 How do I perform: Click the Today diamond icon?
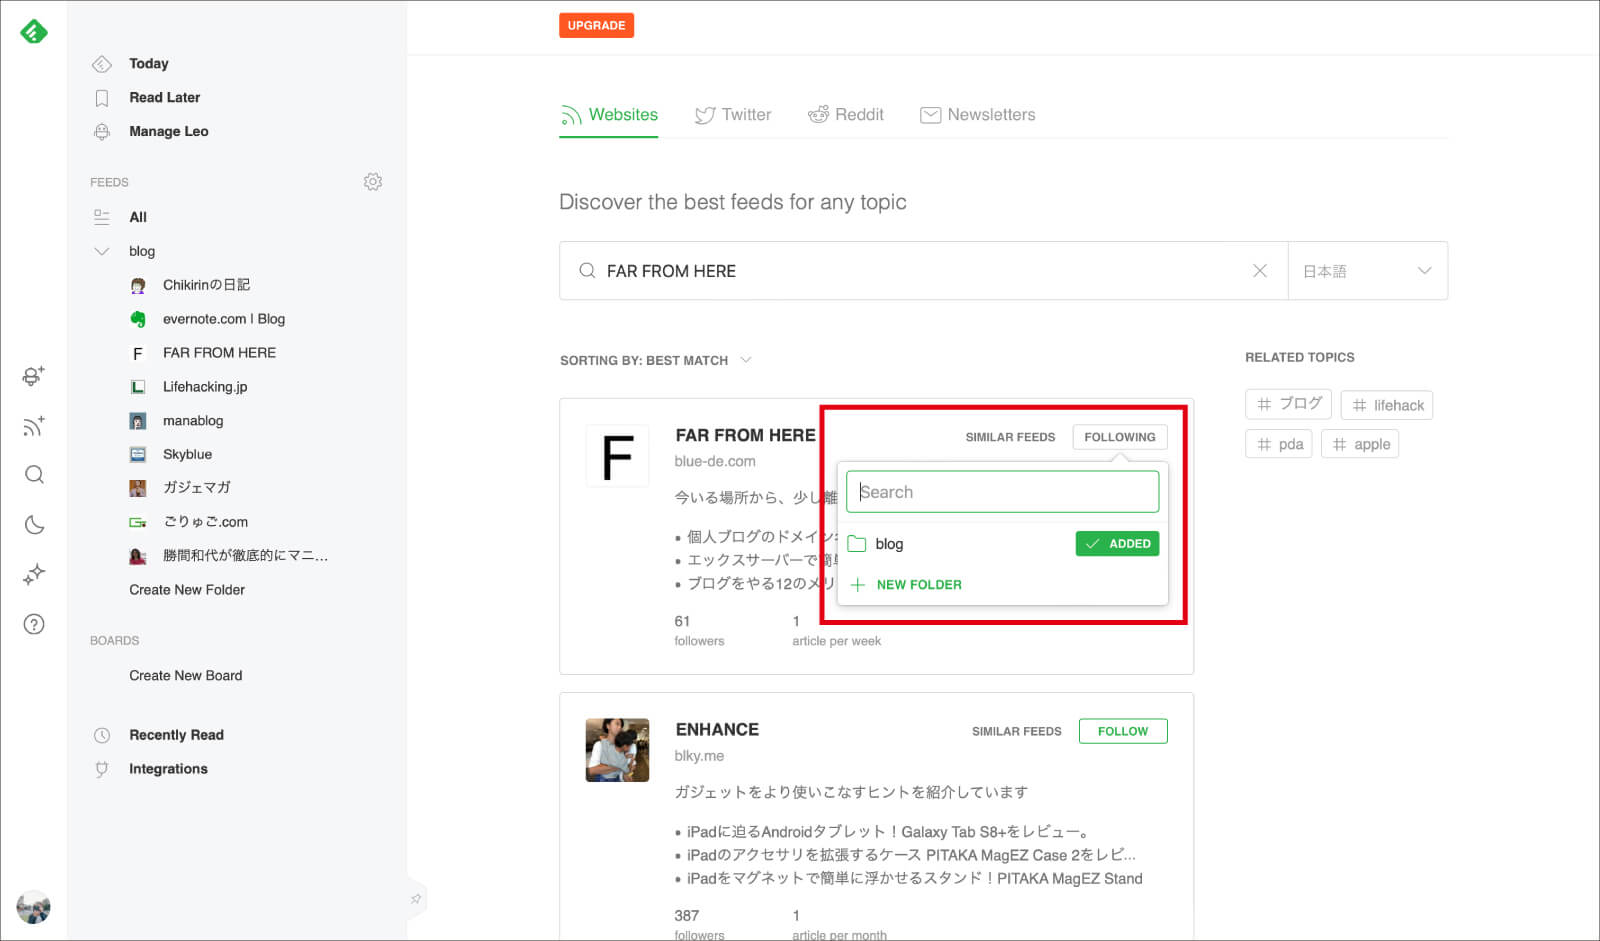pyautogui.click(x=101, y=64)
